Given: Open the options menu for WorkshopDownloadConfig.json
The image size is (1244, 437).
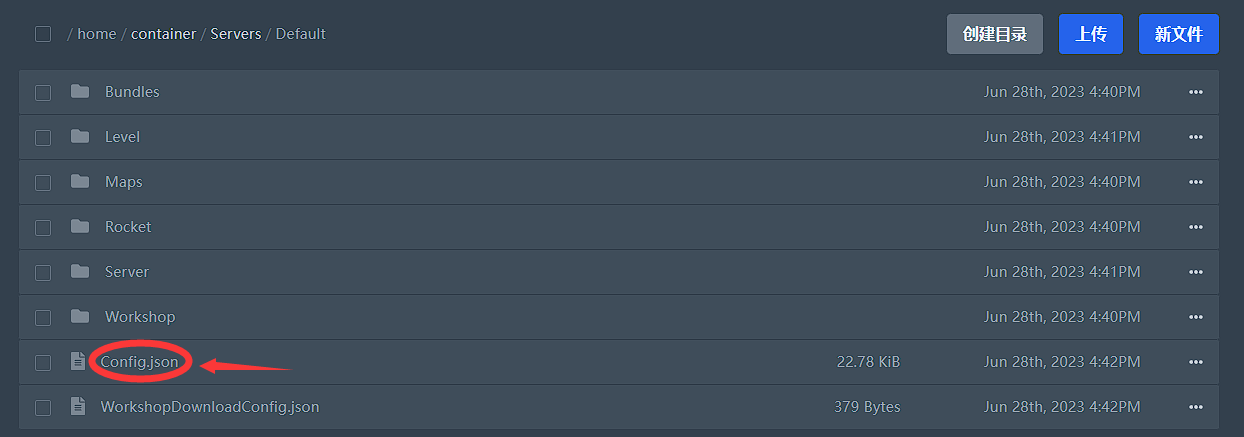Looking at the screenshot, I should click(1196, 407).
